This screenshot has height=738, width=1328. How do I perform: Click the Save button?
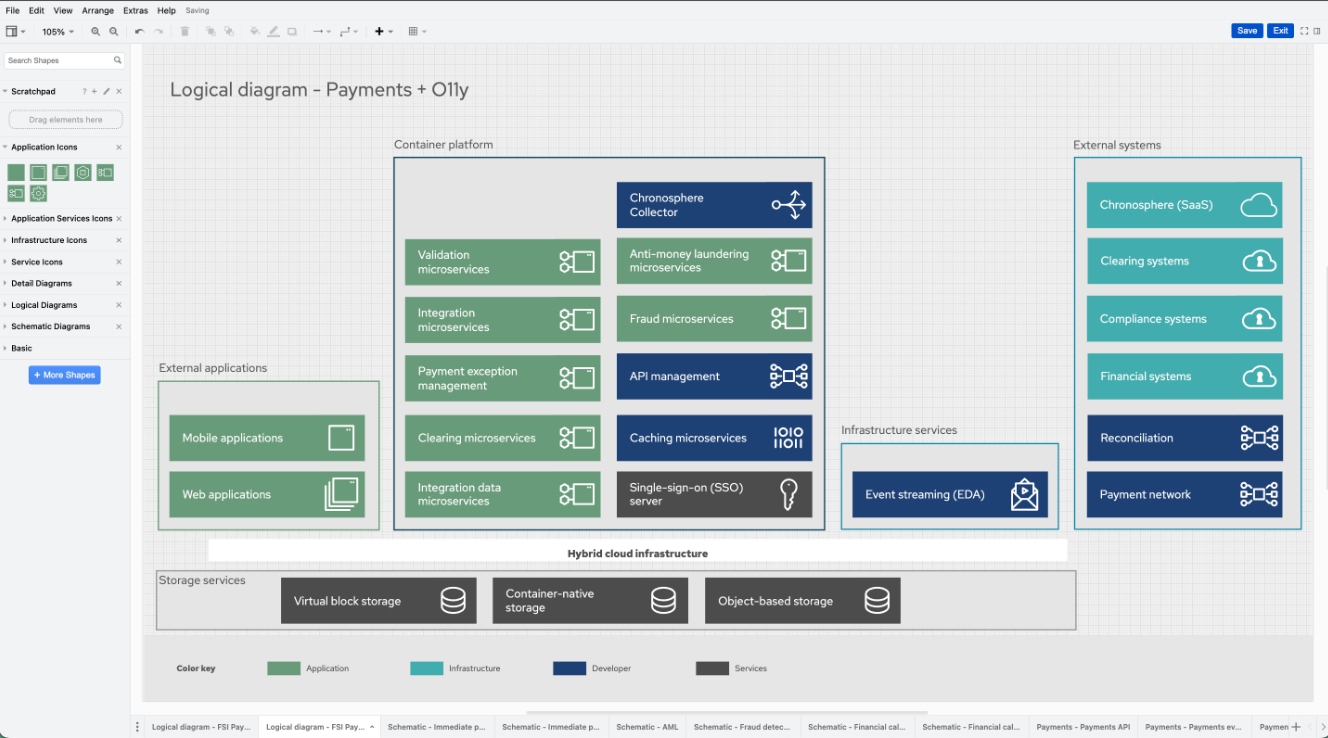point(1246,31)
